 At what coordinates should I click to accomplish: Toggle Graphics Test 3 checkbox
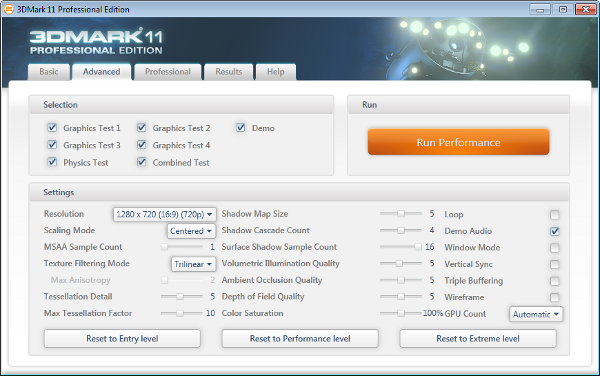52,145
